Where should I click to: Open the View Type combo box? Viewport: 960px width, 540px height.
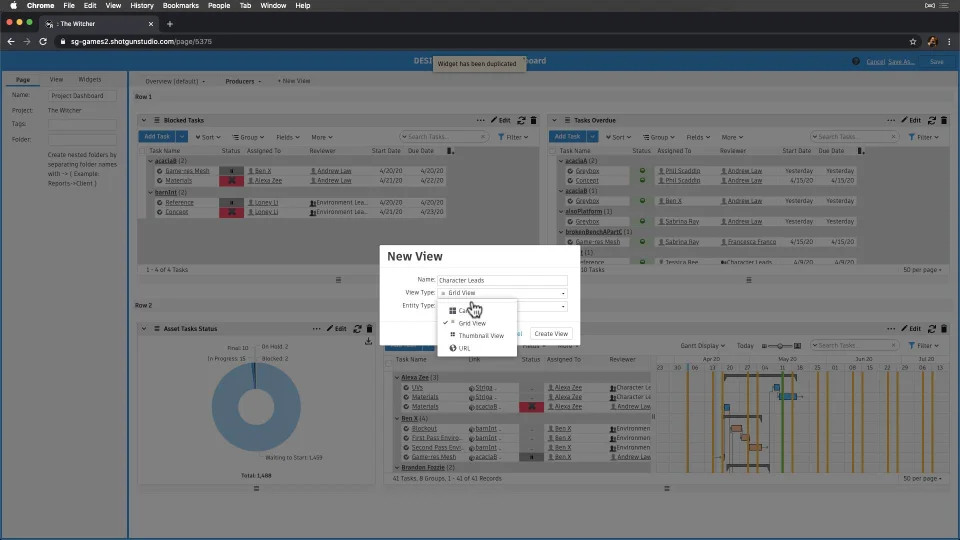pyautogui.click(x=502, y=293)
